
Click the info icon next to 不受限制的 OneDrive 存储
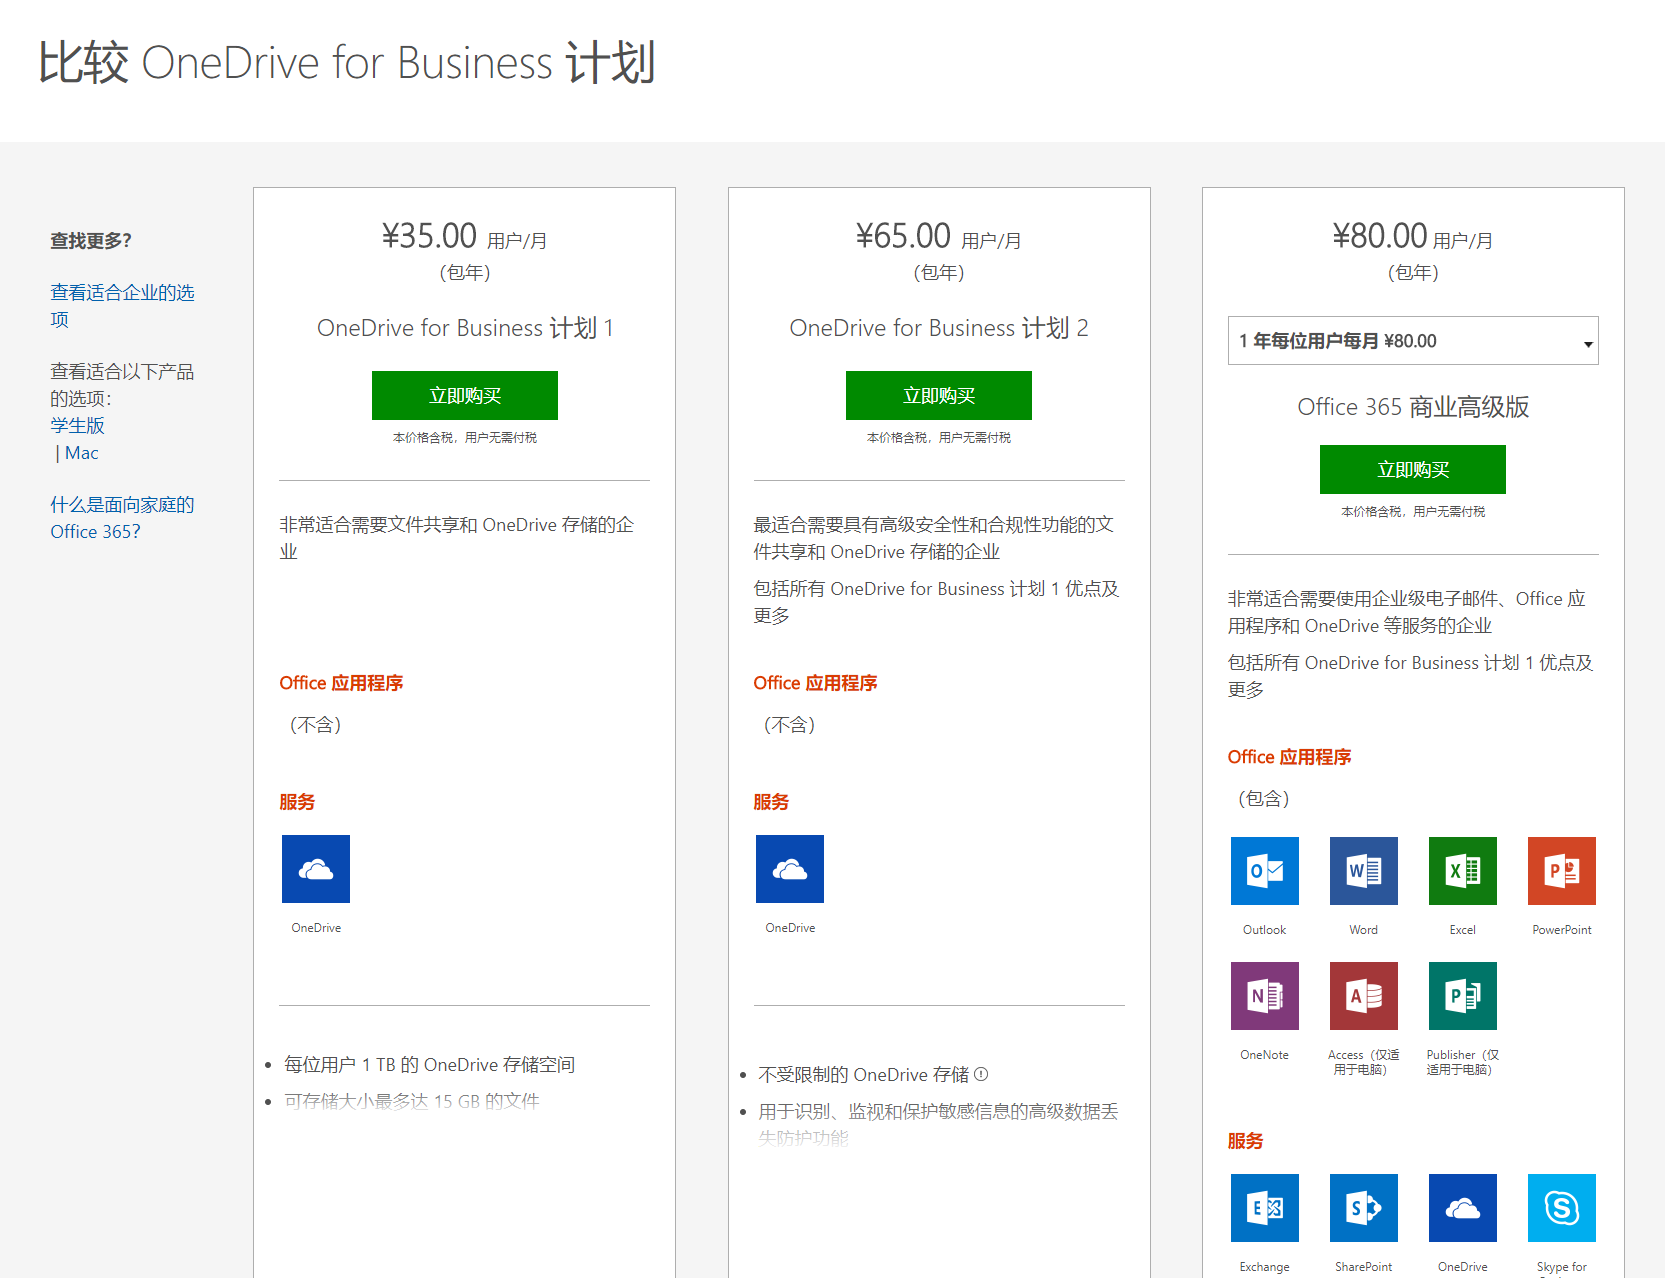tap(983, 1074)
